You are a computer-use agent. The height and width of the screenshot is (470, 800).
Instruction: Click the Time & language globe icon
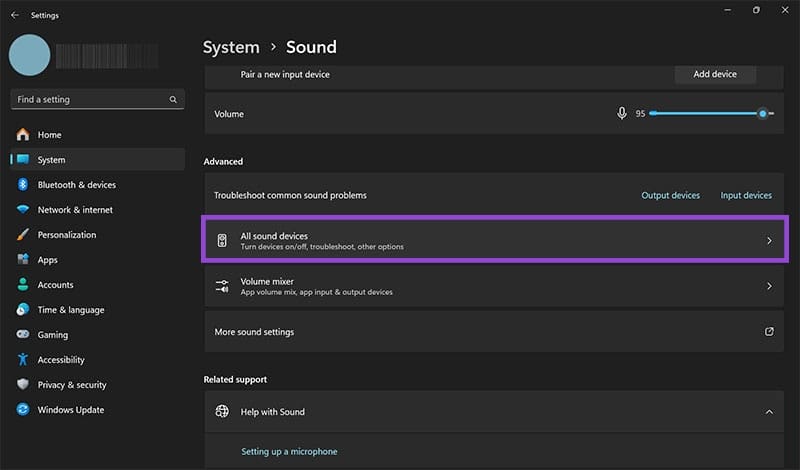(x=23, y=309)
